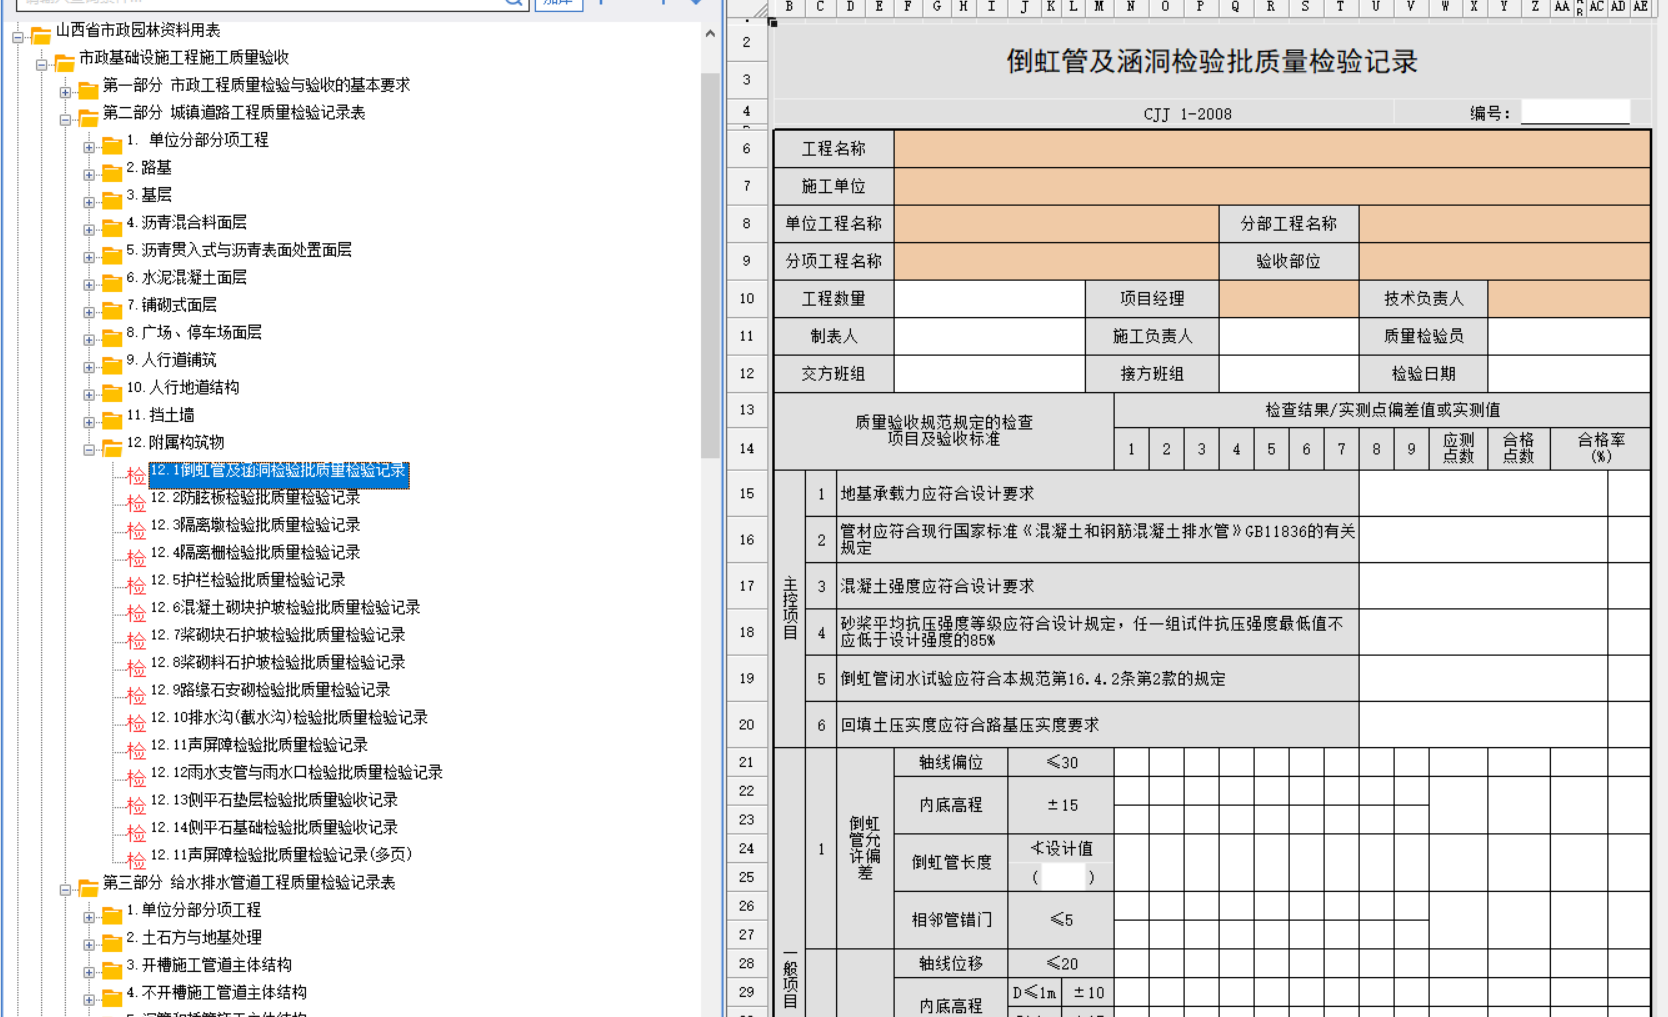1668x1017 pixels.
Task: Click the 项目经理 input cell
Action: pyautogui.click(x=1288, y=298)
